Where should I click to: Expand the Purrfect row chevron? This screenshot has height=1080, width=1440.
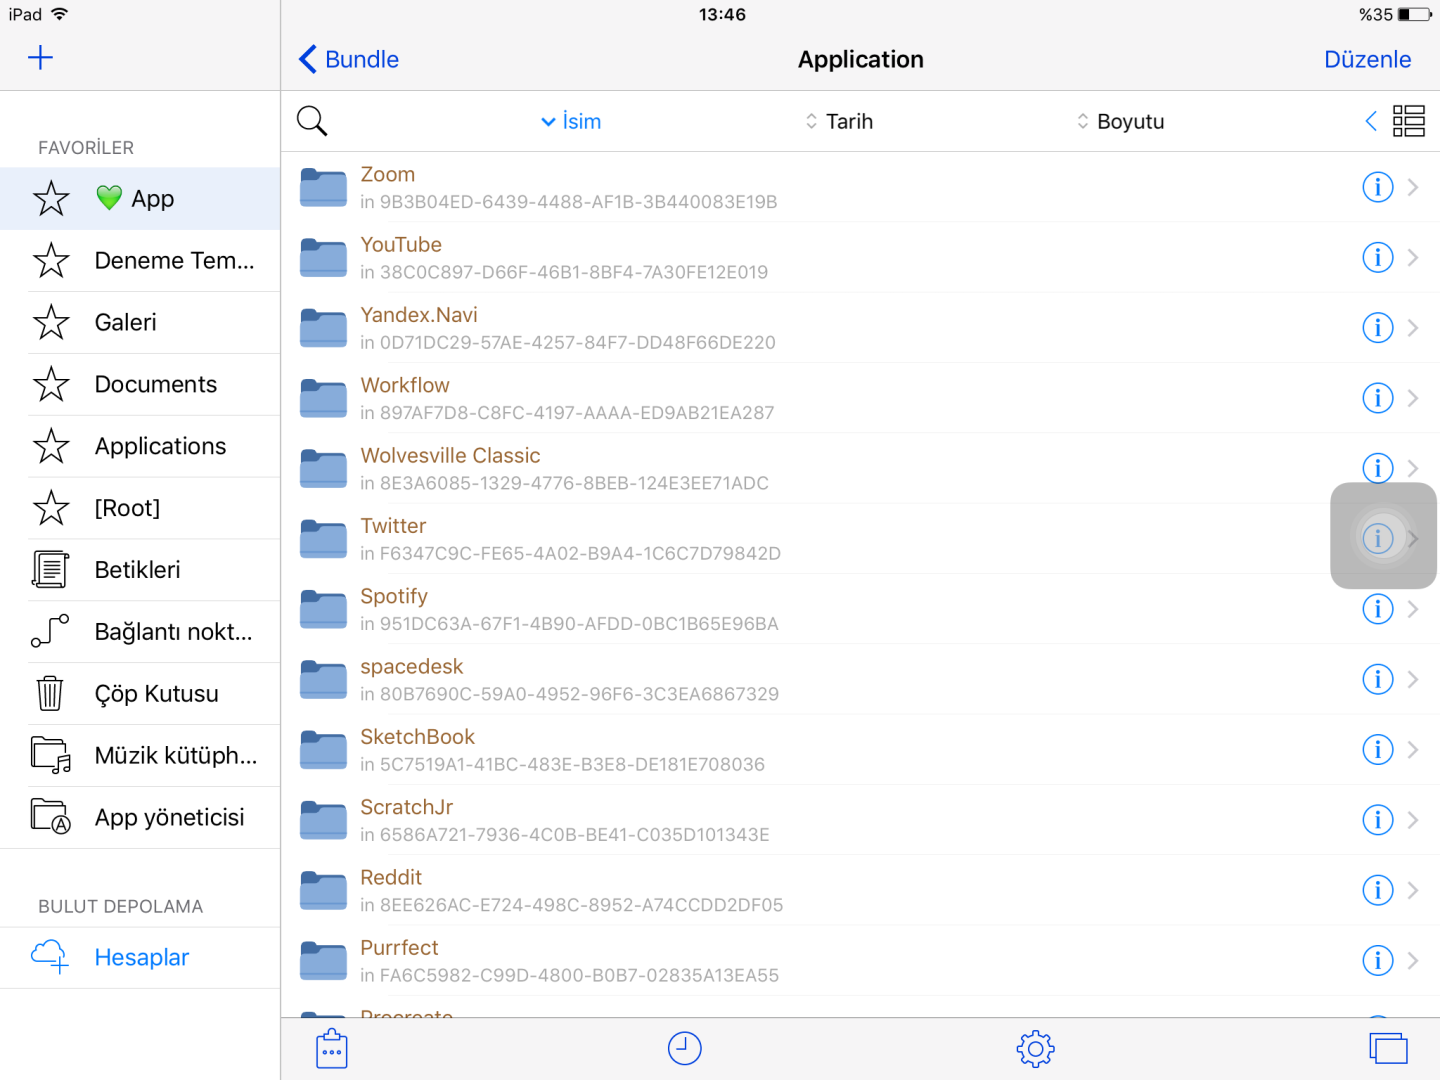[x=1413, y=961]
